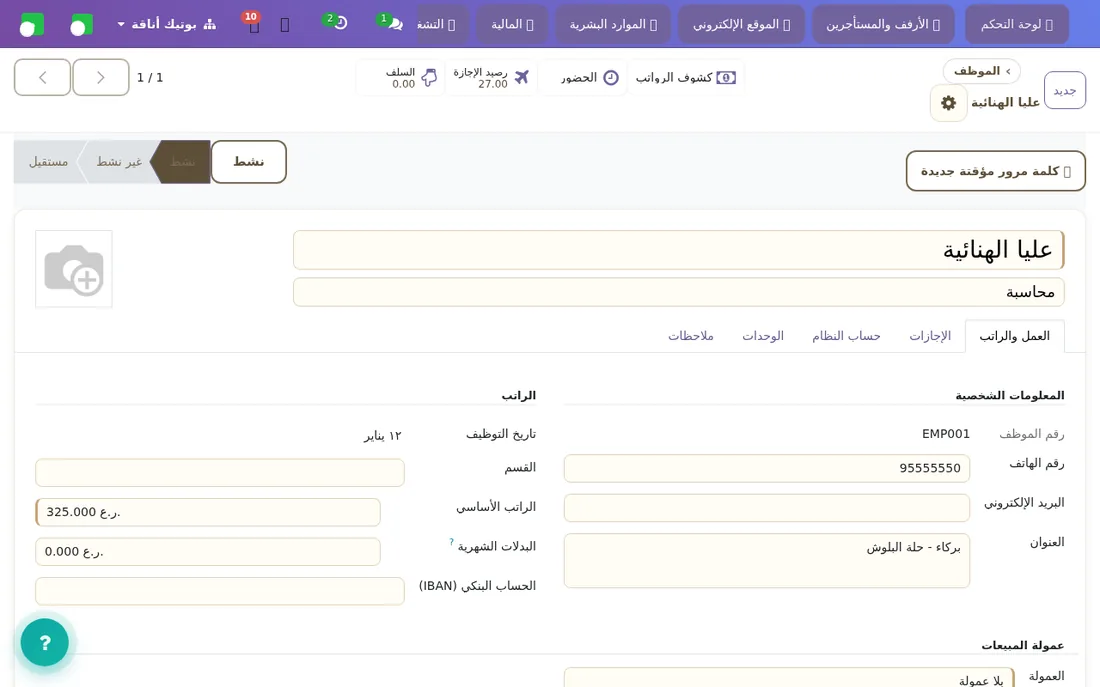1100x687 pixels.
Task: Click the الموظف breadcrumb link
Action: (981, 71)
